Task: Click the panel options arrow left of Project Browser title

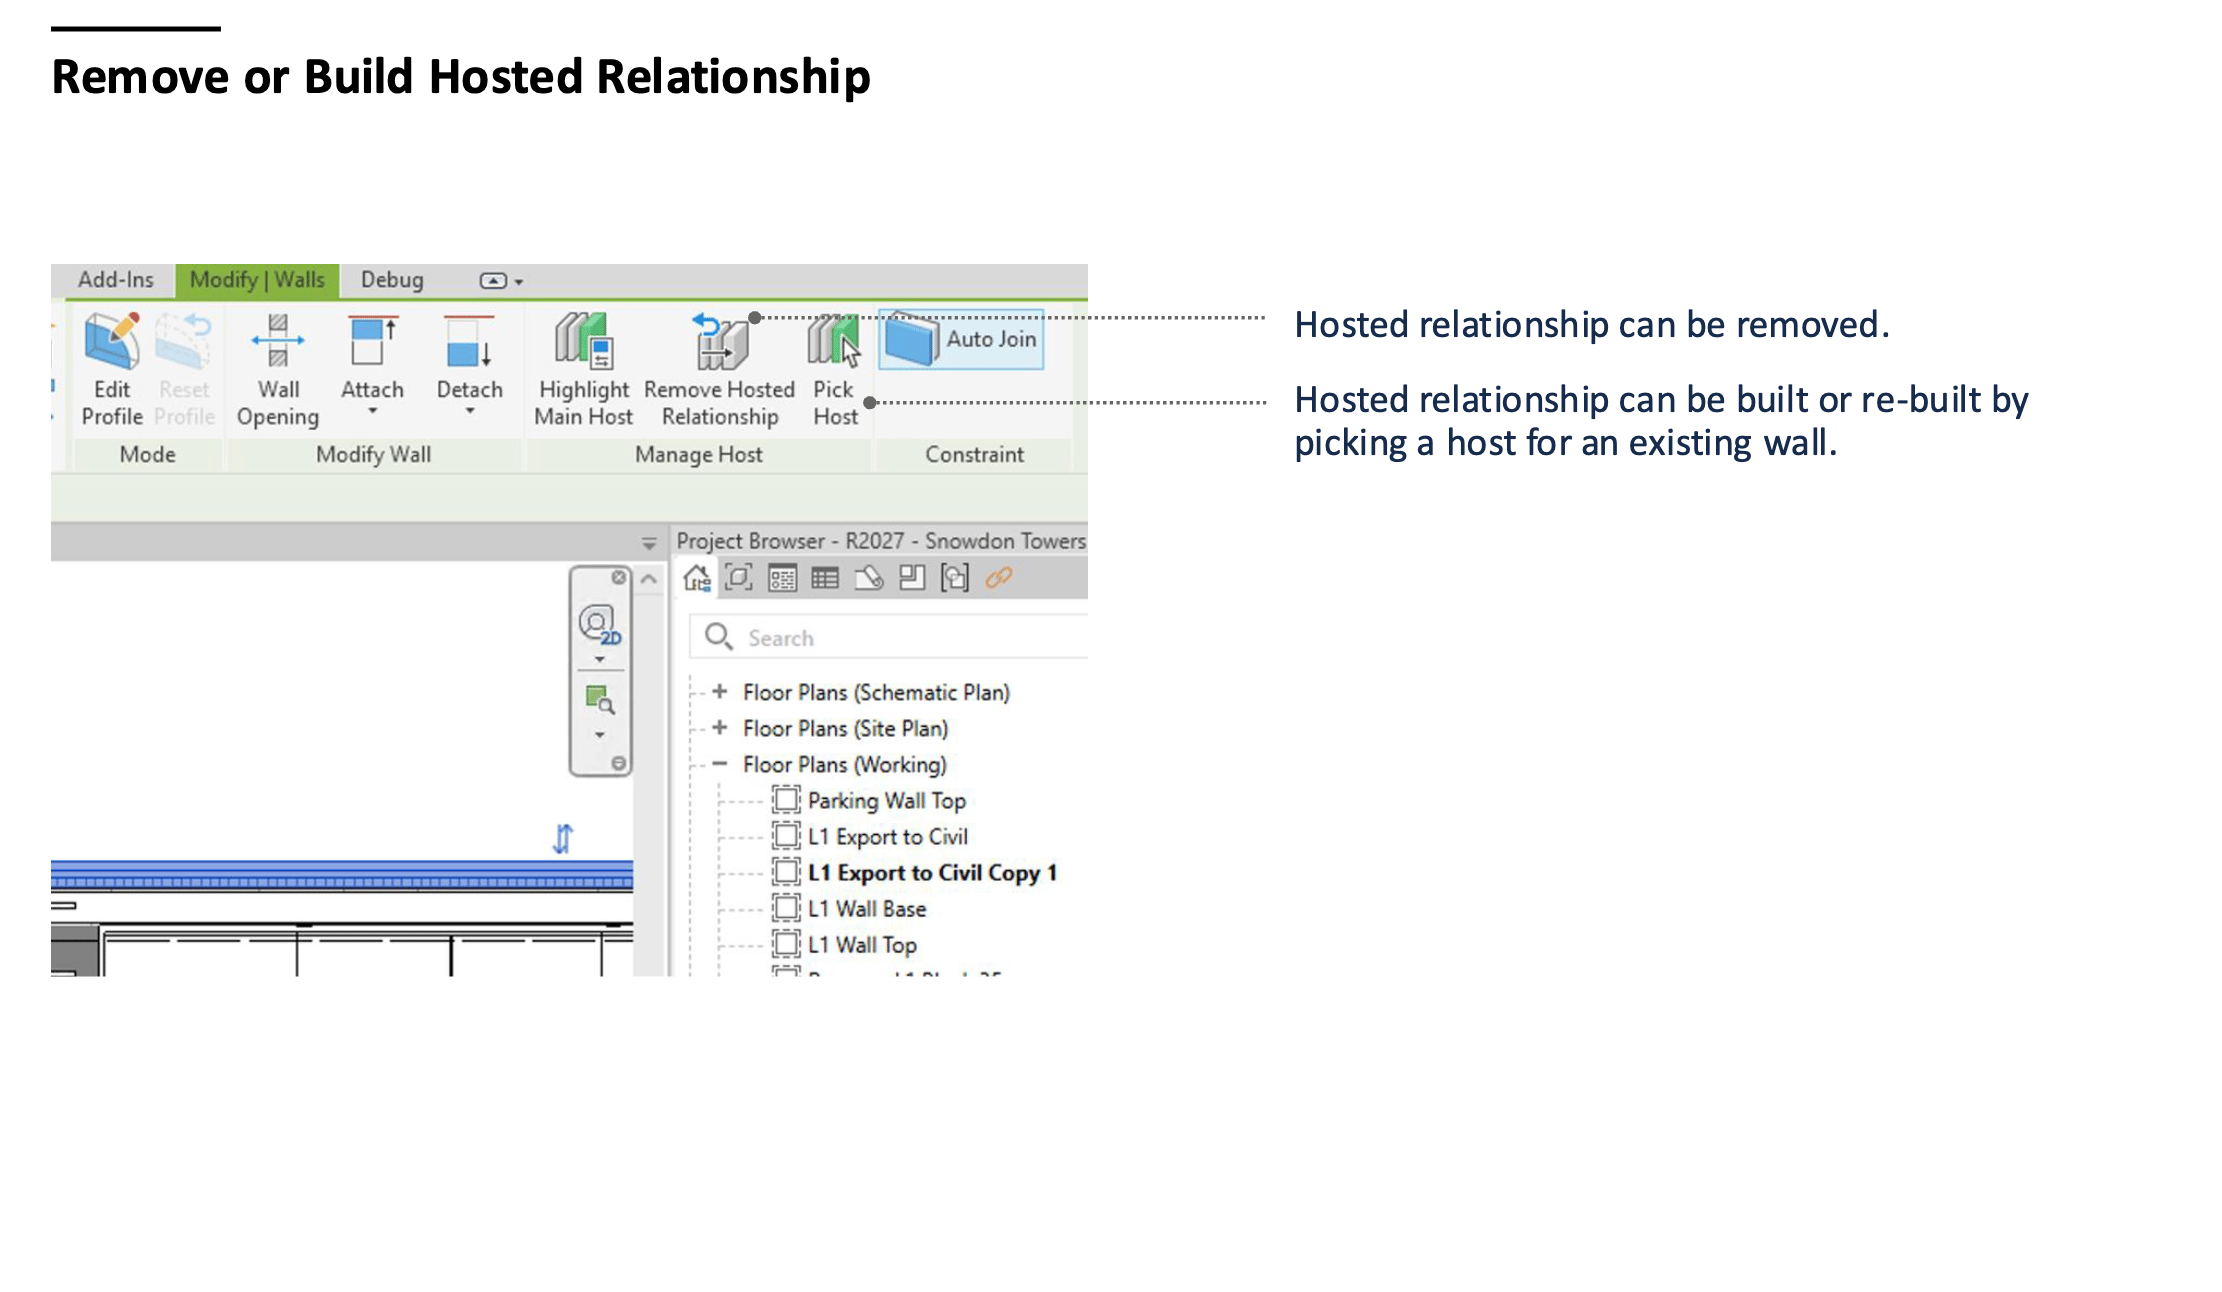Action: point(649,543)
